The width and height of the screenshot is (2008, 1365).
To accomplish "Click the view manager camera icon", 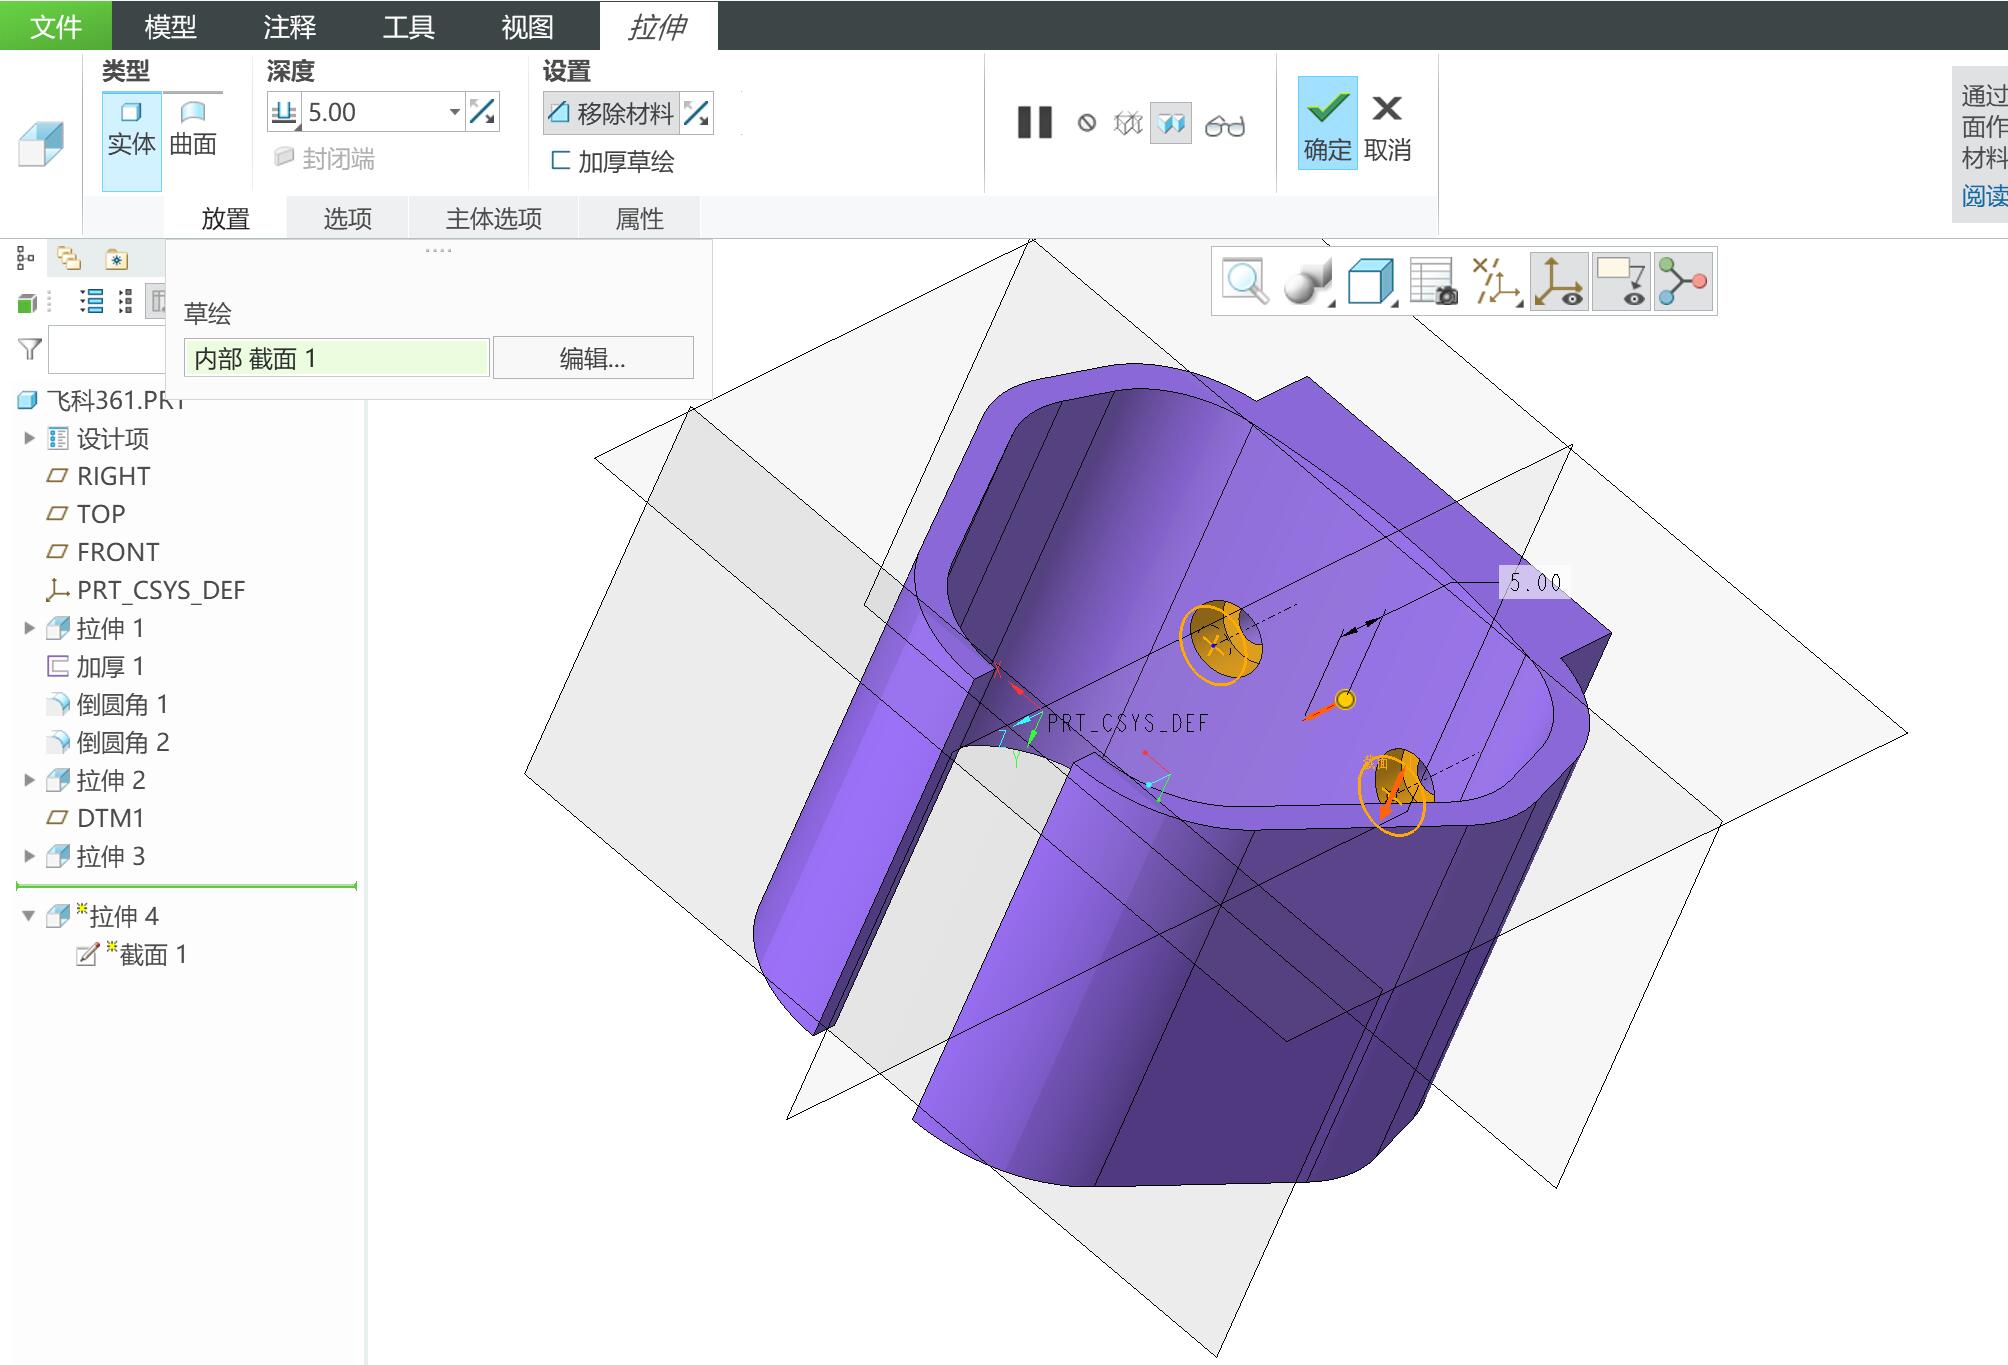I will pyautogui.click(x=1433, y=282).
